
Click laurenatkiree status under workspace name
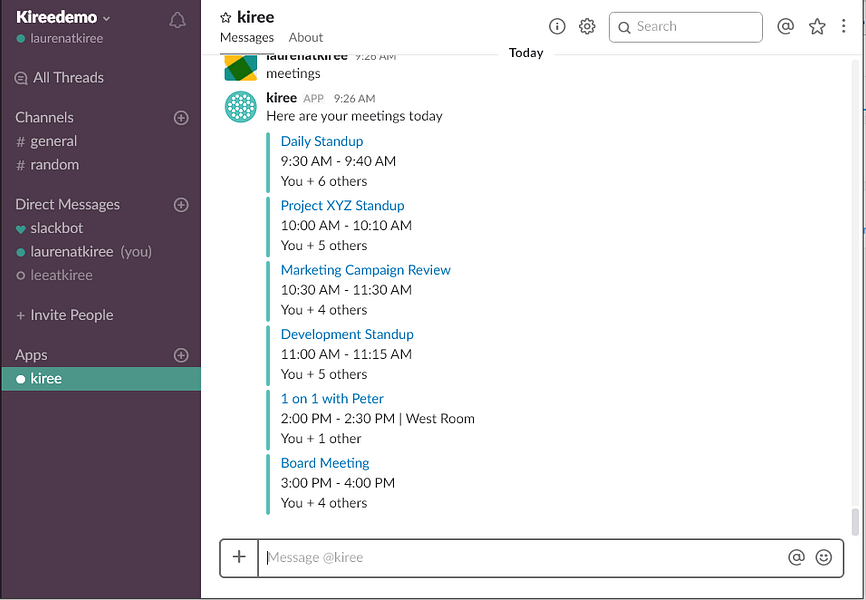point(60,39)
